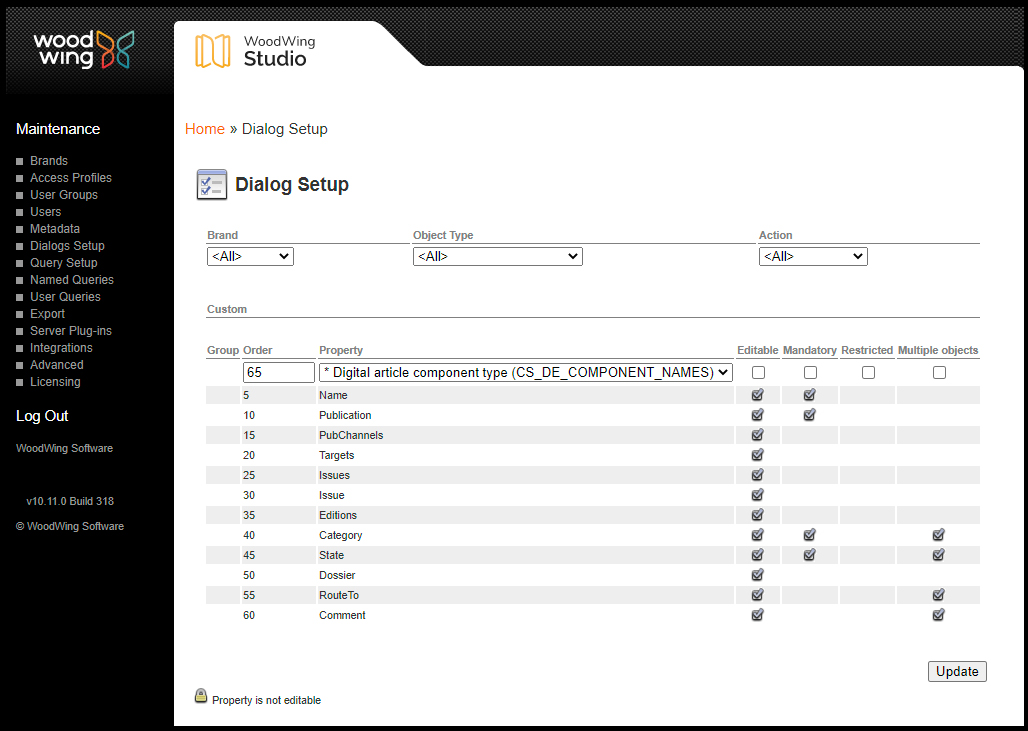Viewport: 1028px width, 731px height.
Task: Click the padlock icon in the legend
Action: tap(201, 696)
